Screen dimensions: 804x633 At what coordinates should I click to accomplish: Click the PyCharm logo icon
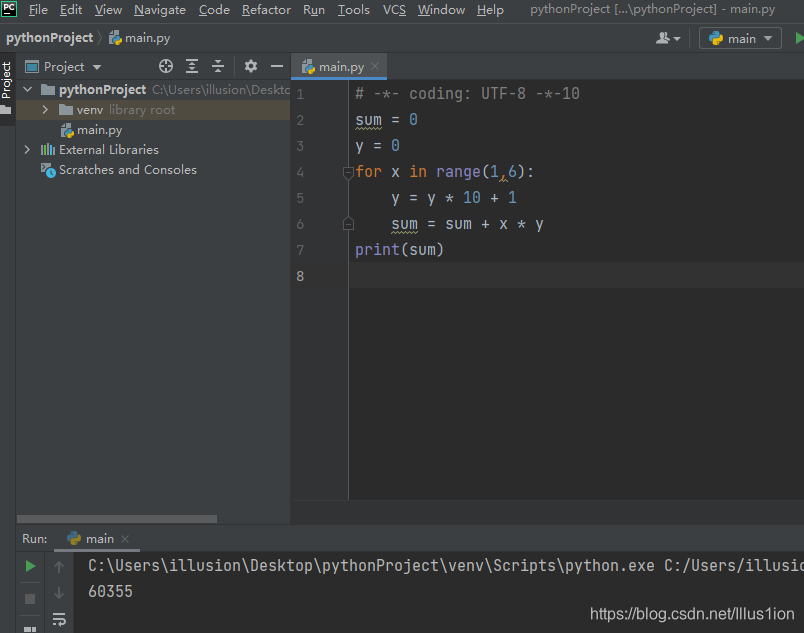click(x=9, y=9)
